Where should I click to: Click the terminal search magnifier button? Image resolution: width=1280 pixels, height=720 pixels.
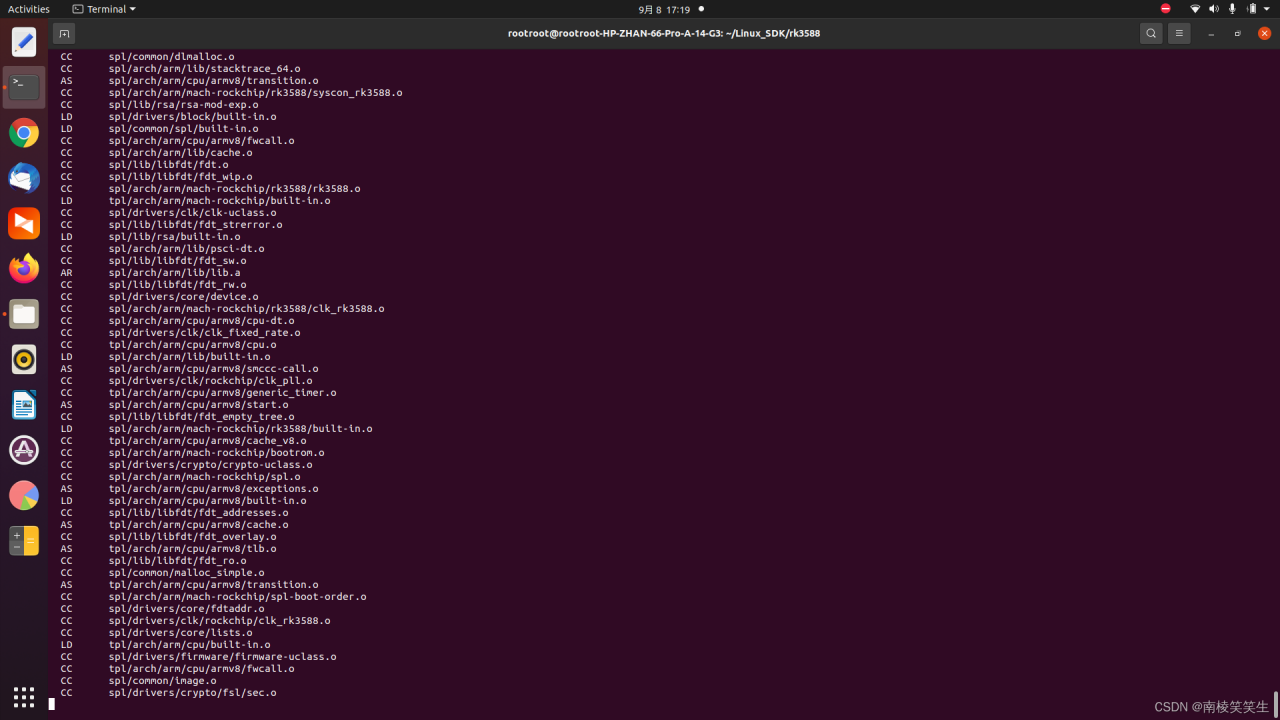[1151, 33]
